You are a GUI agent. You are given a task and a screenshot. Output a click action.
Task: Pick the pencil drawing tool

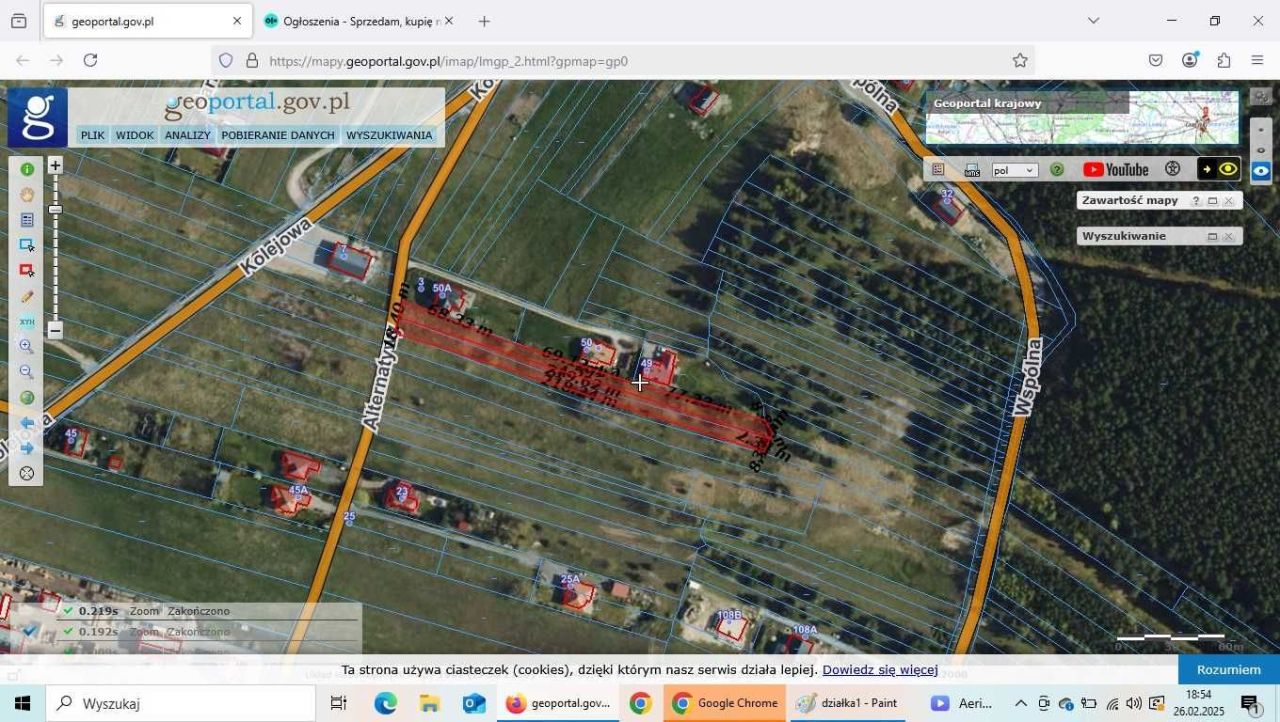[27, 296]
